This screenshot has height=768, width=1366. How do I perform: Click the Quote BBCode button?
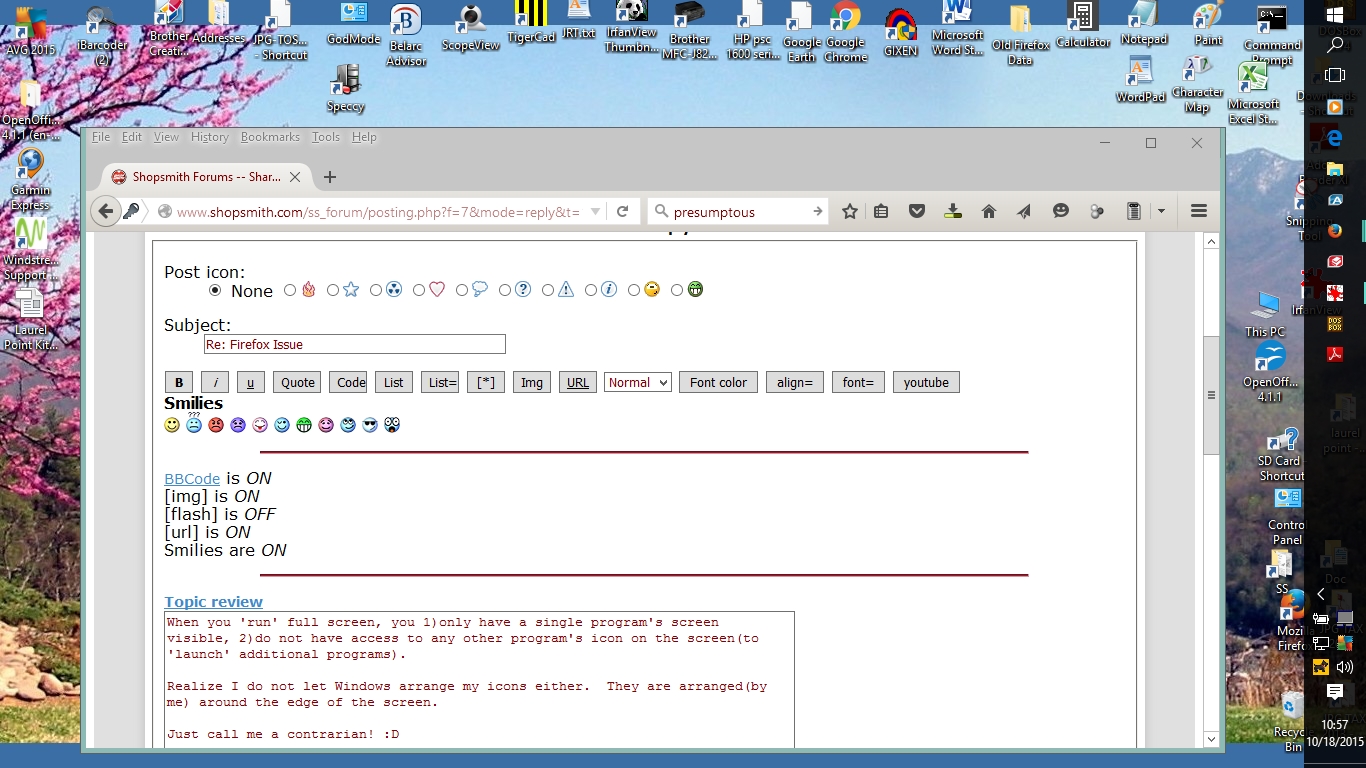tap(297, 382)
